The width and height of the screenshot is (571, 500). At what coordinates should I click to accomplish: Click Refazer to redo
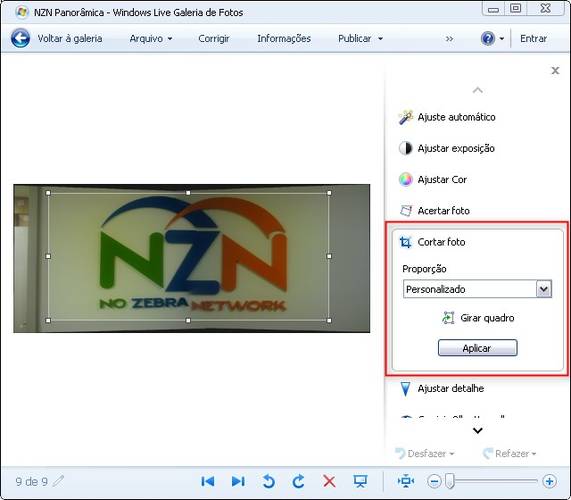point(507,453)
